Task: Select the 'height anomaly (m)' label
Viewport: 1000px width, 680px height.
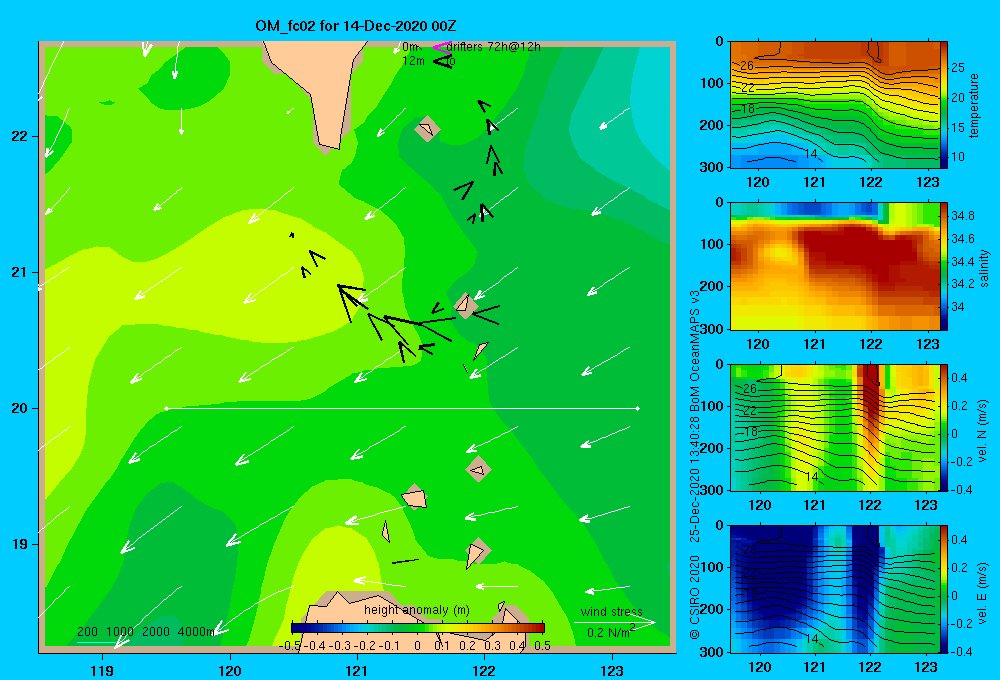Action: pyautogui.click(x=416, y=610)
